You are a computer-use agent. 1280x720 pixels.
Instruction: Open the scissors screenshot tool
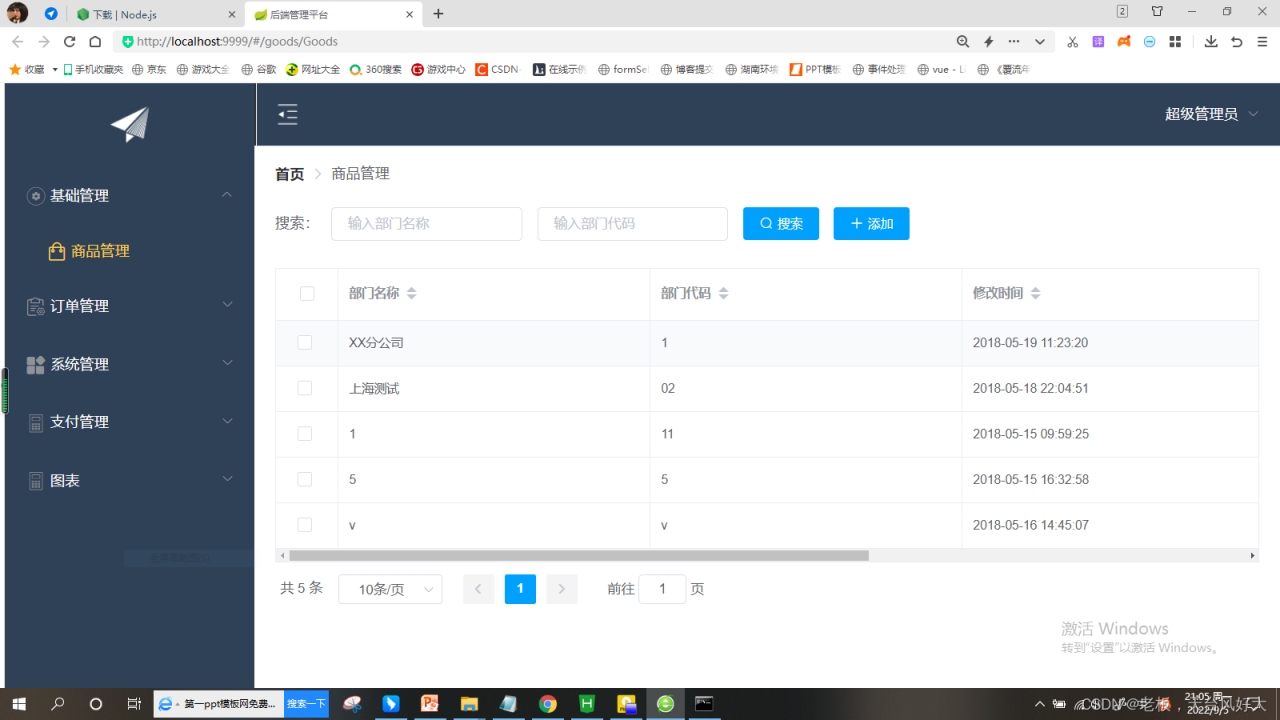(1073, 42)
